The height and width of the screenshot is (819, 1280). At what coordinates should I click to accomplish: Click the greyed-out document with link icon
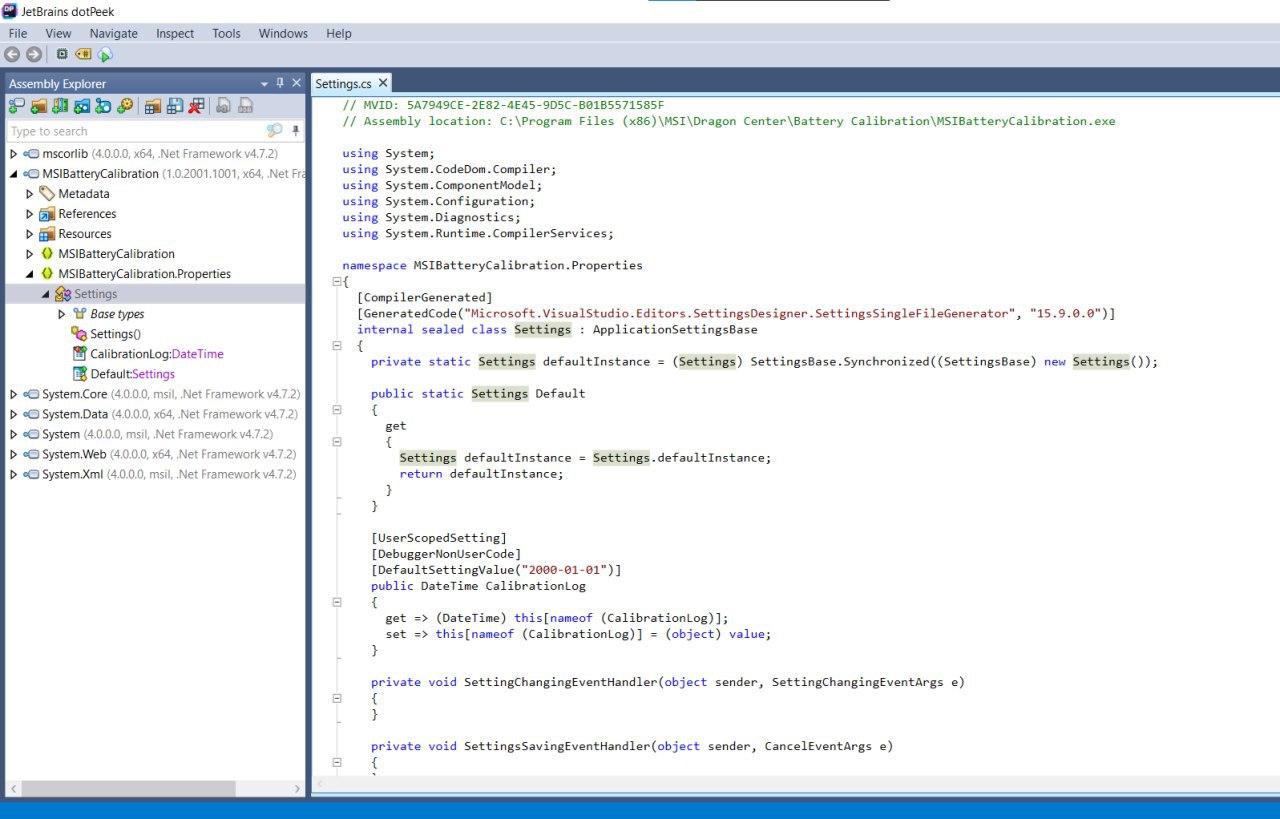tap(224, 106)
